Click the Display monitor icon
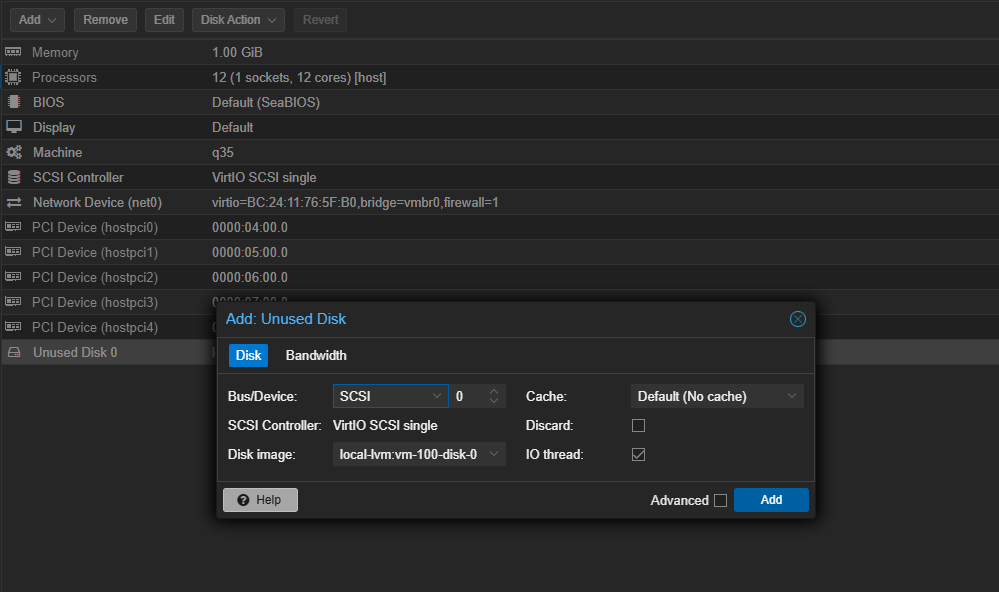Image resolution: width=999 pixels, height=592 pixels. [x=13, y=127]
